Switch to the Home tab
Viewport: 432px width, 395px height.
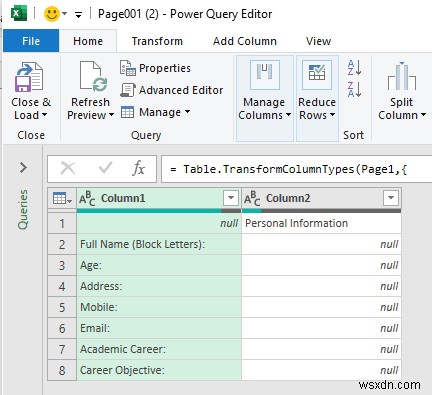pos(88,41)
